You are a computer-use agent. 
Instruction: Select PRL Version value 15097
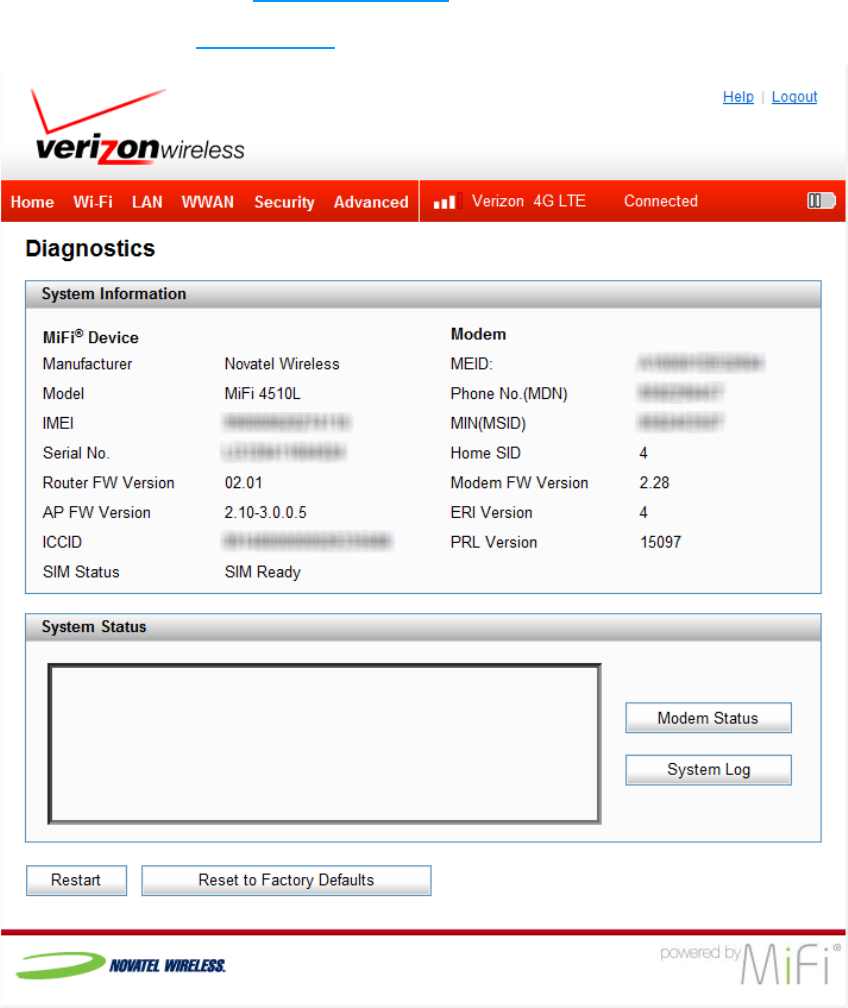tap(660, 542)
